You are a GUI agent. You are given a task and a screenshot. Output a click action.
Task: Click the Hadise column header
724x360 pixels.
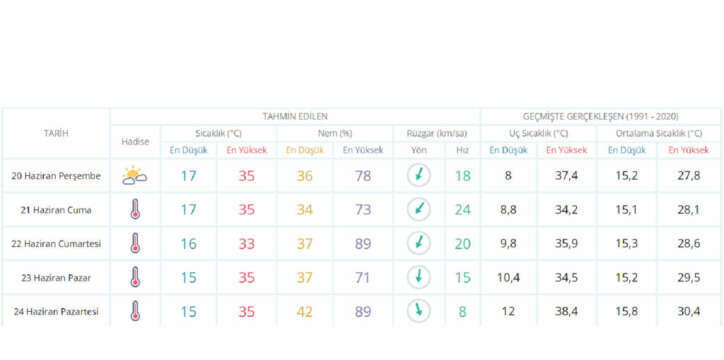tap(135, 142)
